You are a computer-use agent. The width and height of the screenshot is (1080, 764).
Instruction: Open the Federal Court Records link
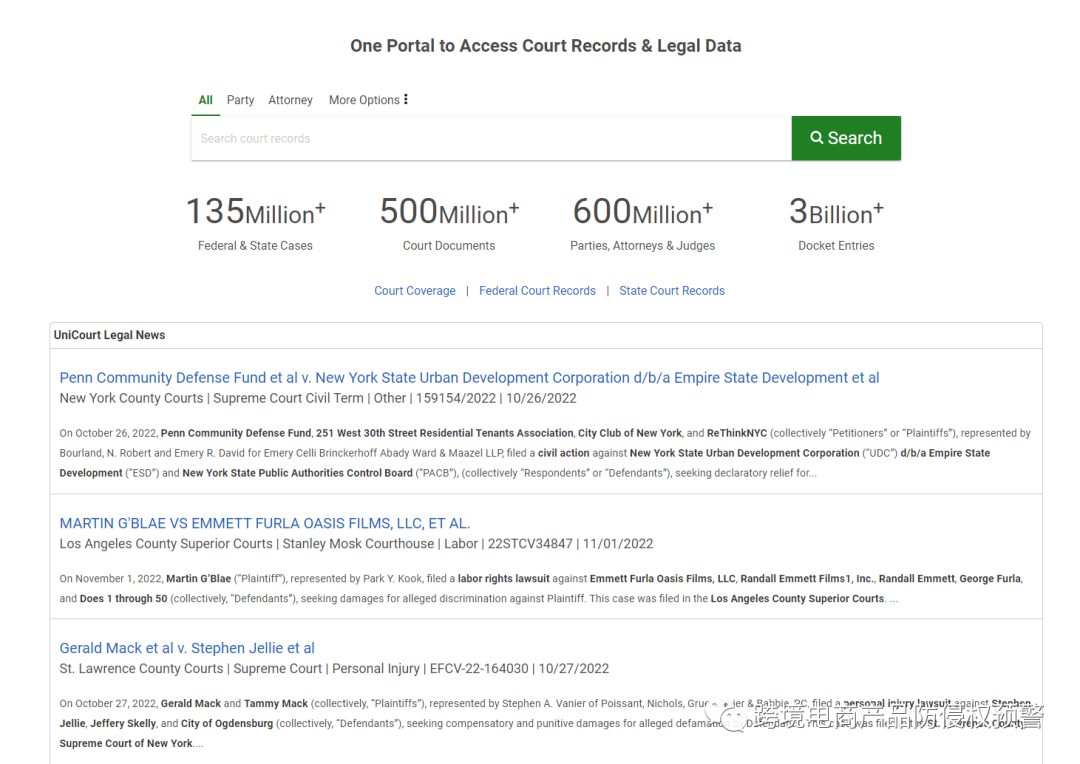537,291
